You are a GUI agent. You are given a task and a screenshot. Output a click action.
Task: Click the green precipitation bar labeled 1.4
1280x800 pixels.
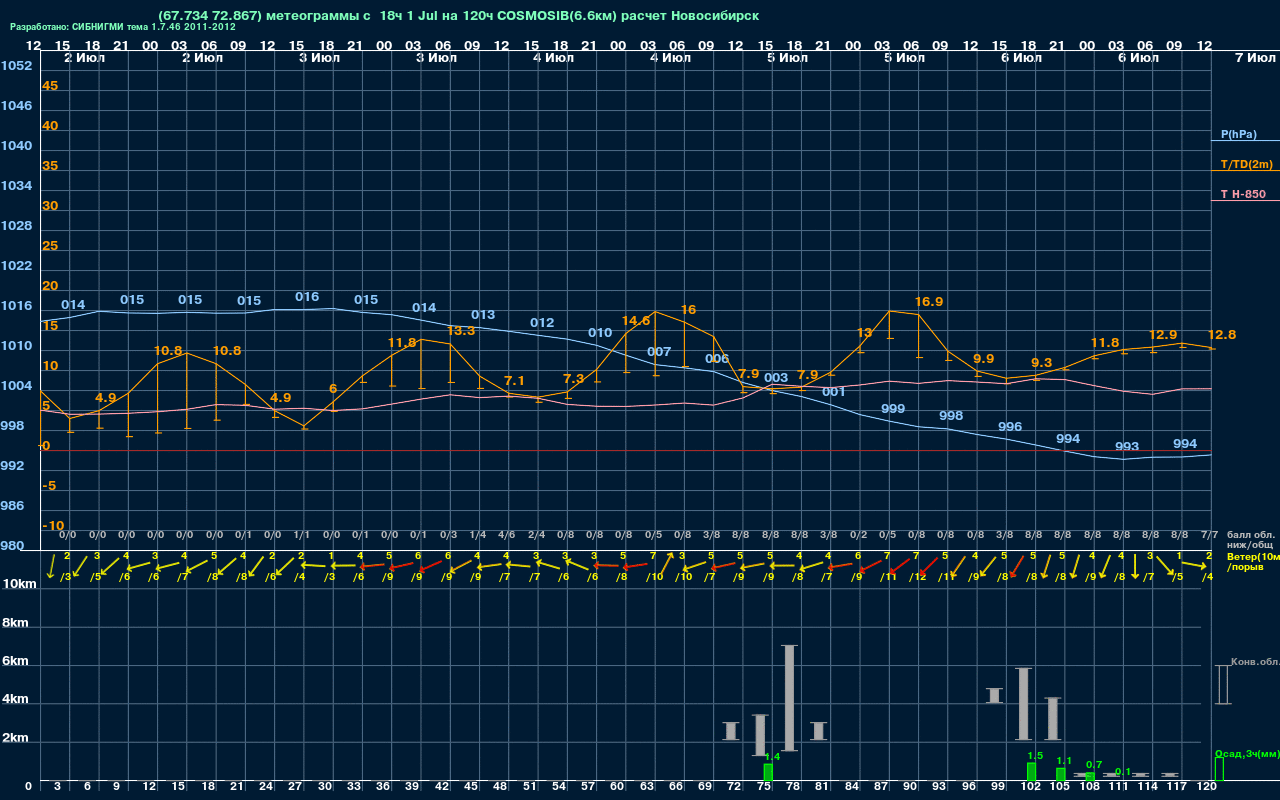tap(768, 773)
